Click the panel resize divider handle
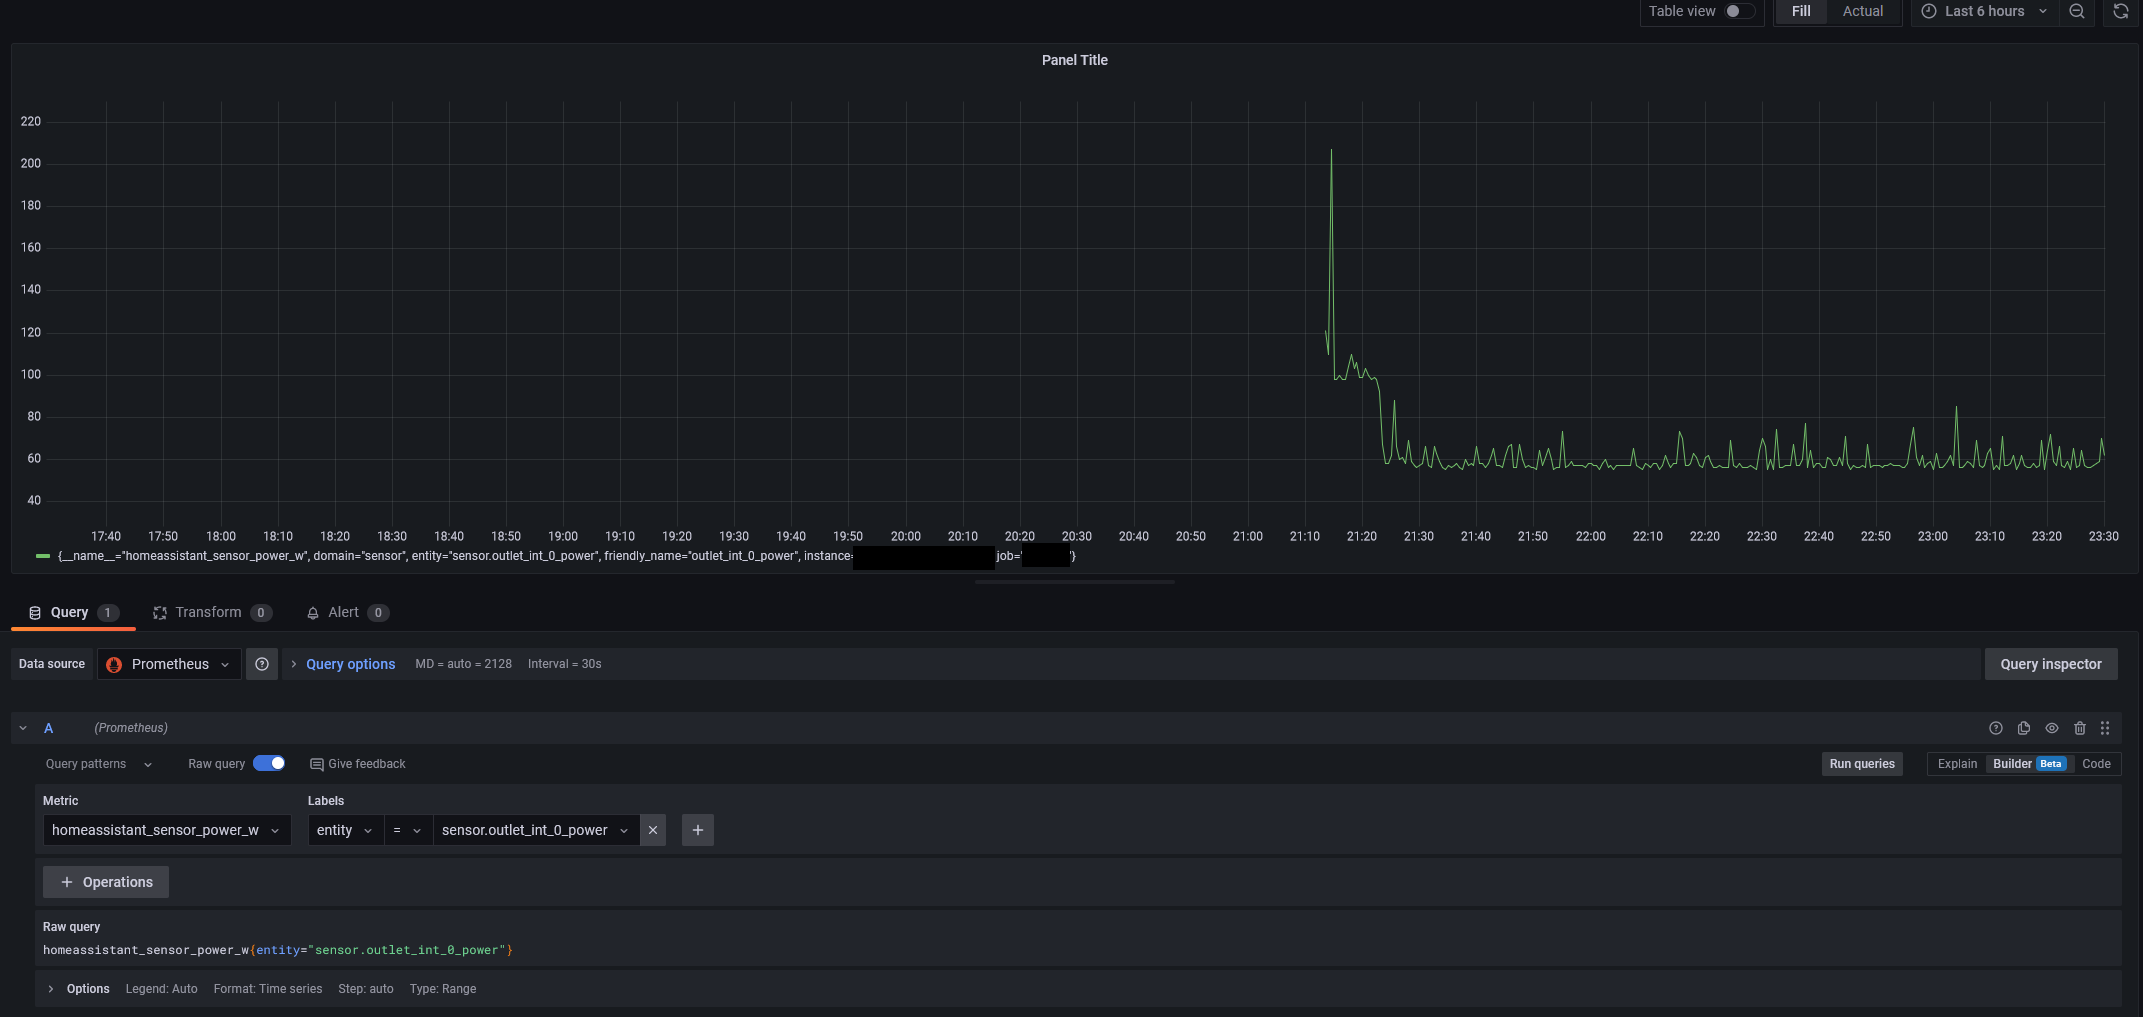Screen dimensions: 2143x1017 1074,582
